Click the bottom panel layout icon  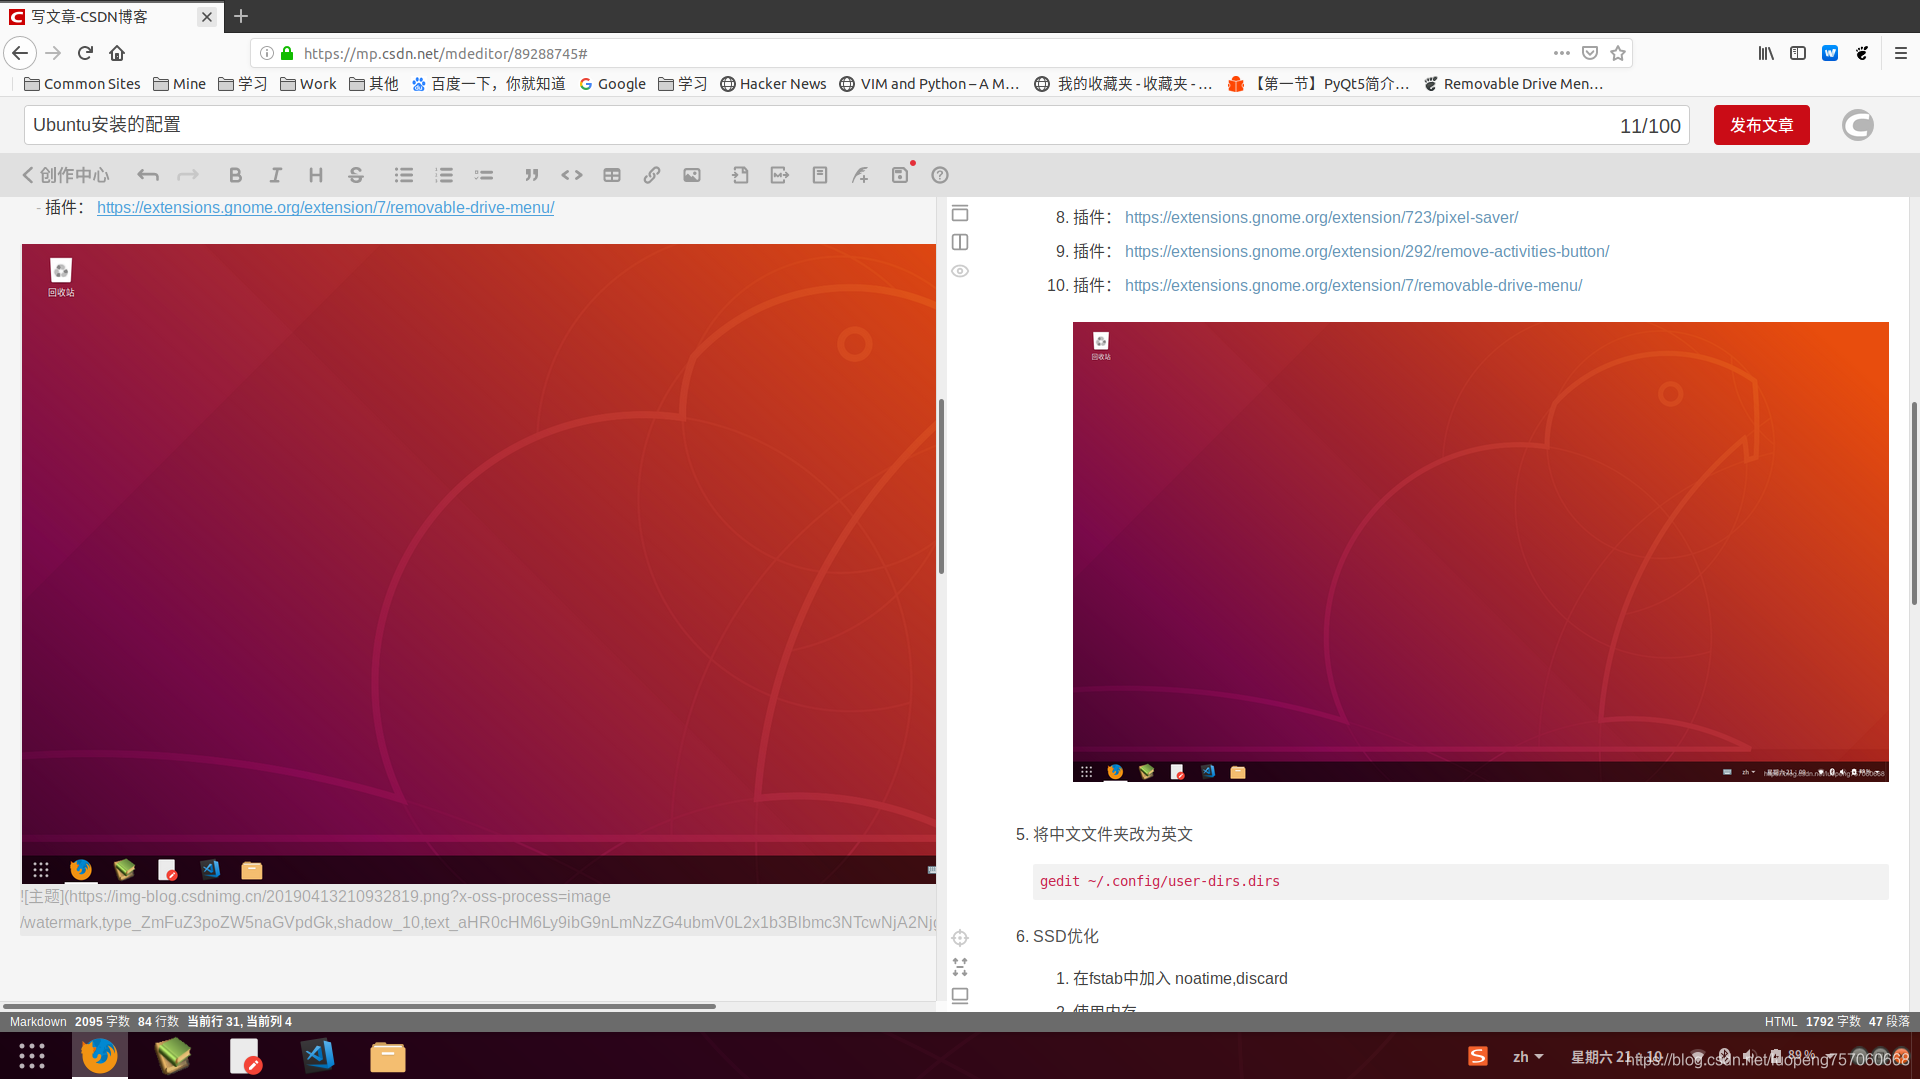pos(960,996)
